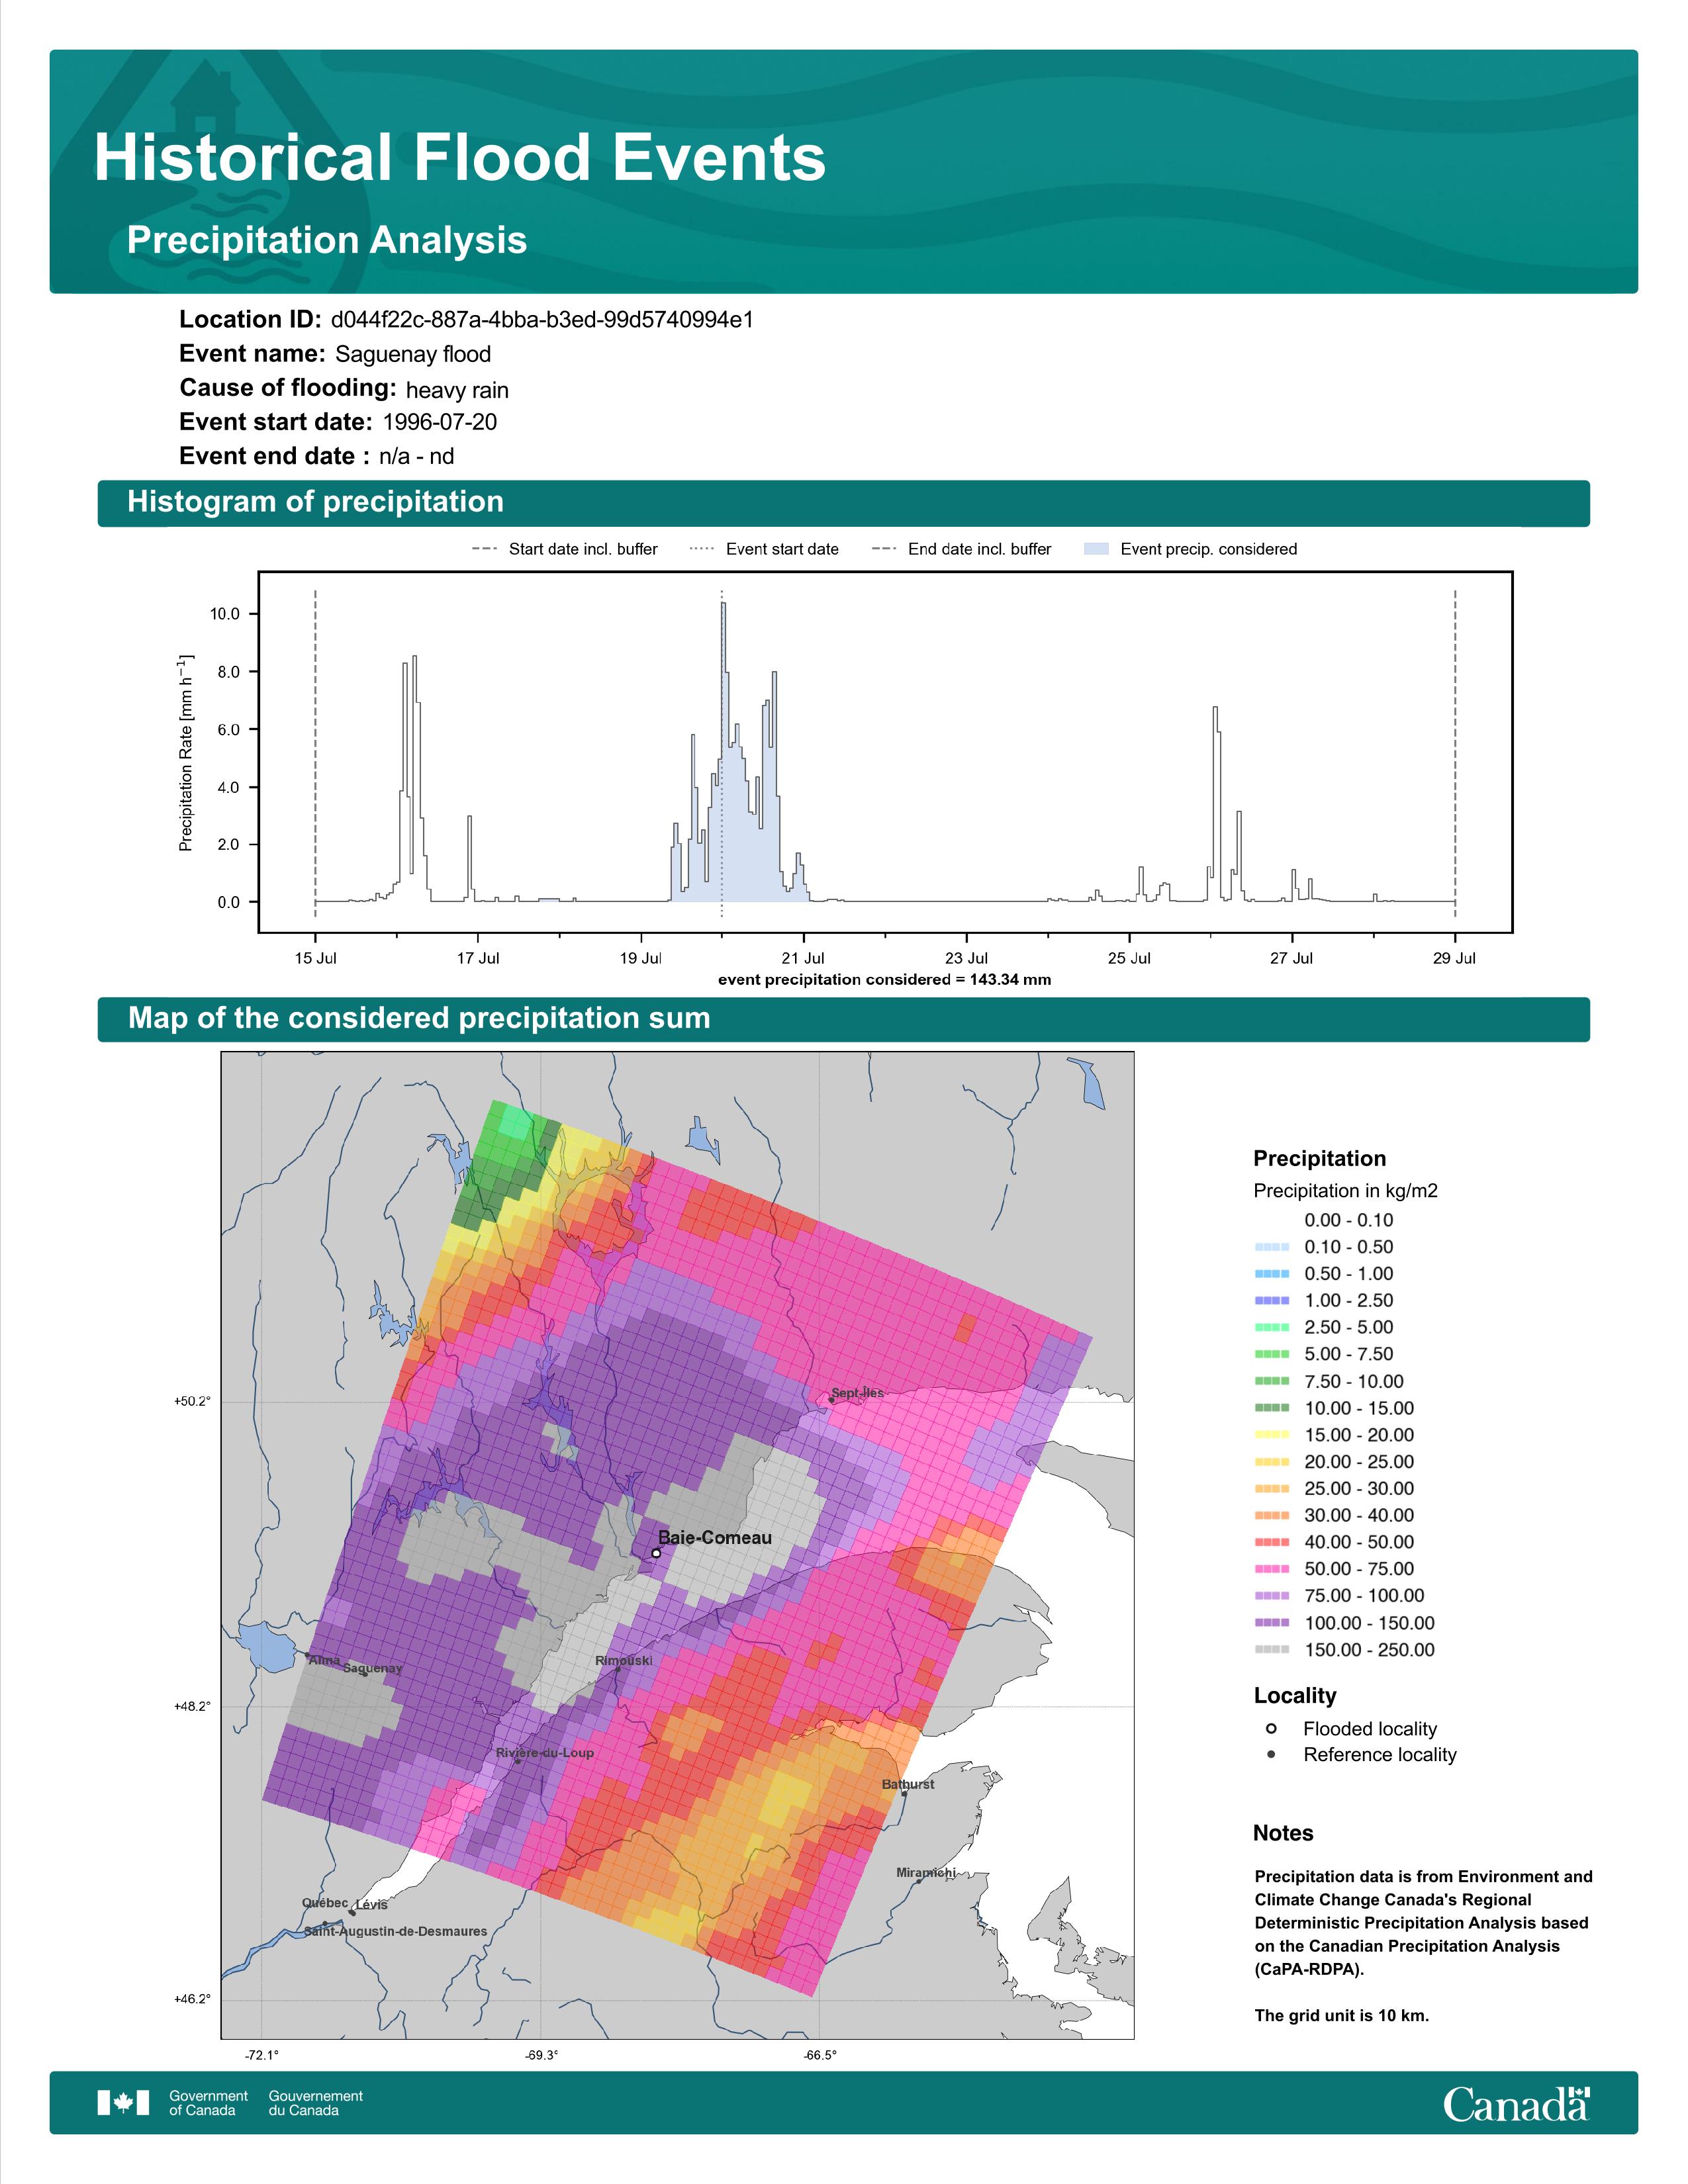Screen dimensions: 1688x2184
Task: Click the Government of Canada text
Action: [x=208, y=2103]
